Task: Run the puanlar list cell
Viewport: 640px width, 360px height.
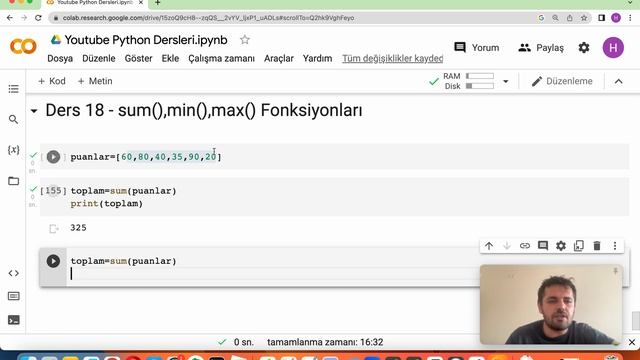Action: (53, 157)
